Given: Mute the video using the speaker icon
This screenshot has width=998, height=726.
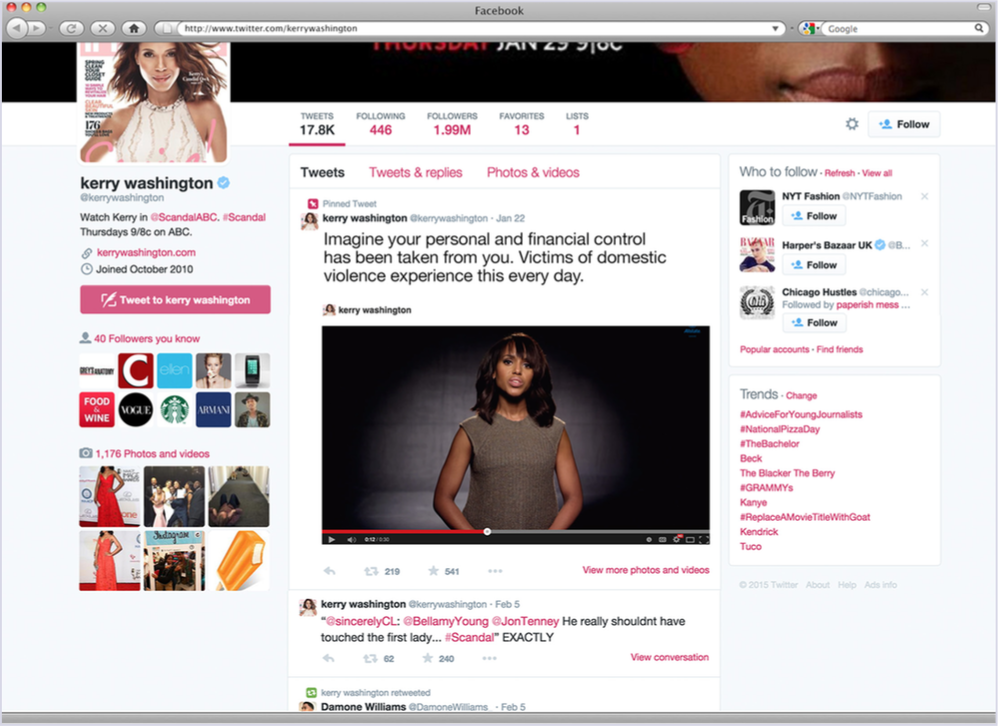Looking at the screenshot, I should pyautogui.click(x=351, y=540).
